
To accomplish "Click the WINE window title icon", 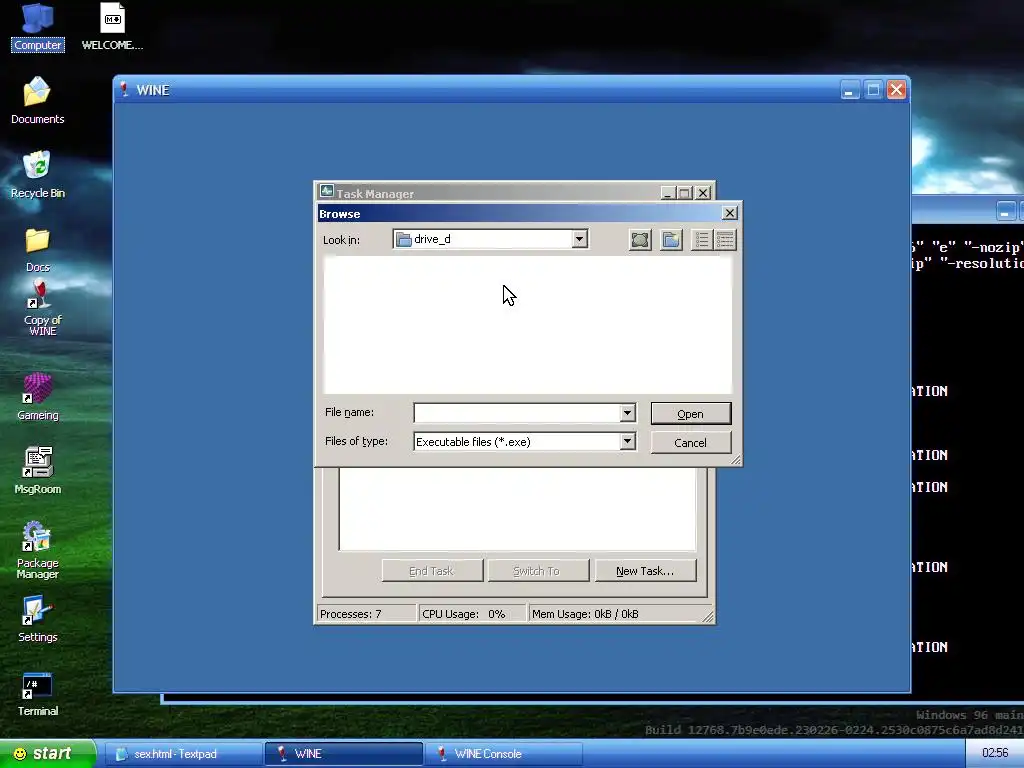I will pyautogui.click(x=124, y=89).
